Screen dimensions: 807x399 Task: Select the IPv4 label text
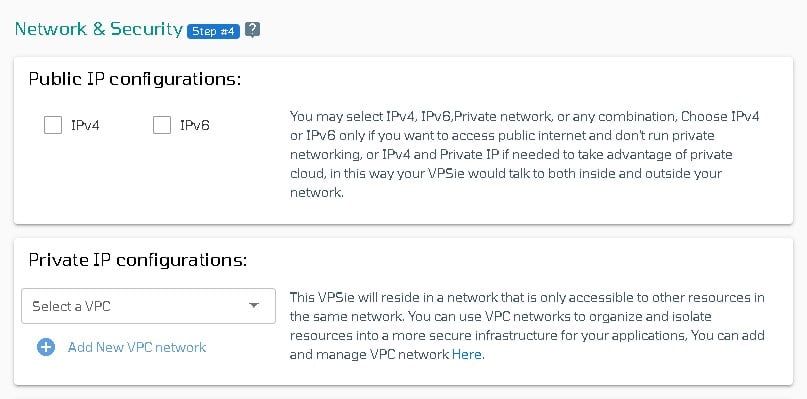point(85,126)
